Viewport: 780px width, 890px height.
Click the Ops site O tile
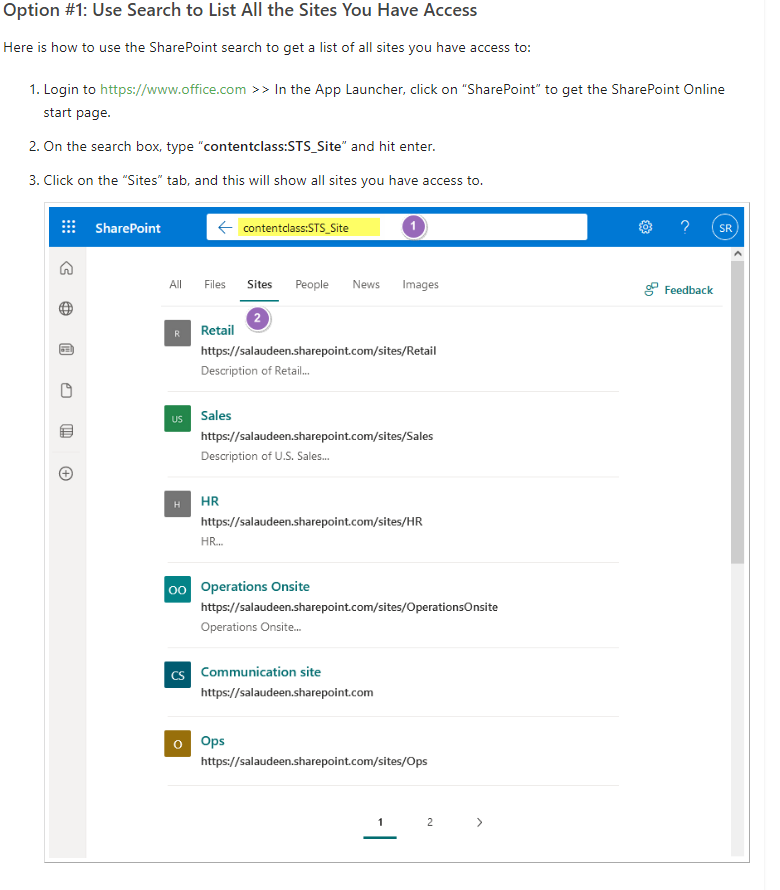[x=178, y=744]
